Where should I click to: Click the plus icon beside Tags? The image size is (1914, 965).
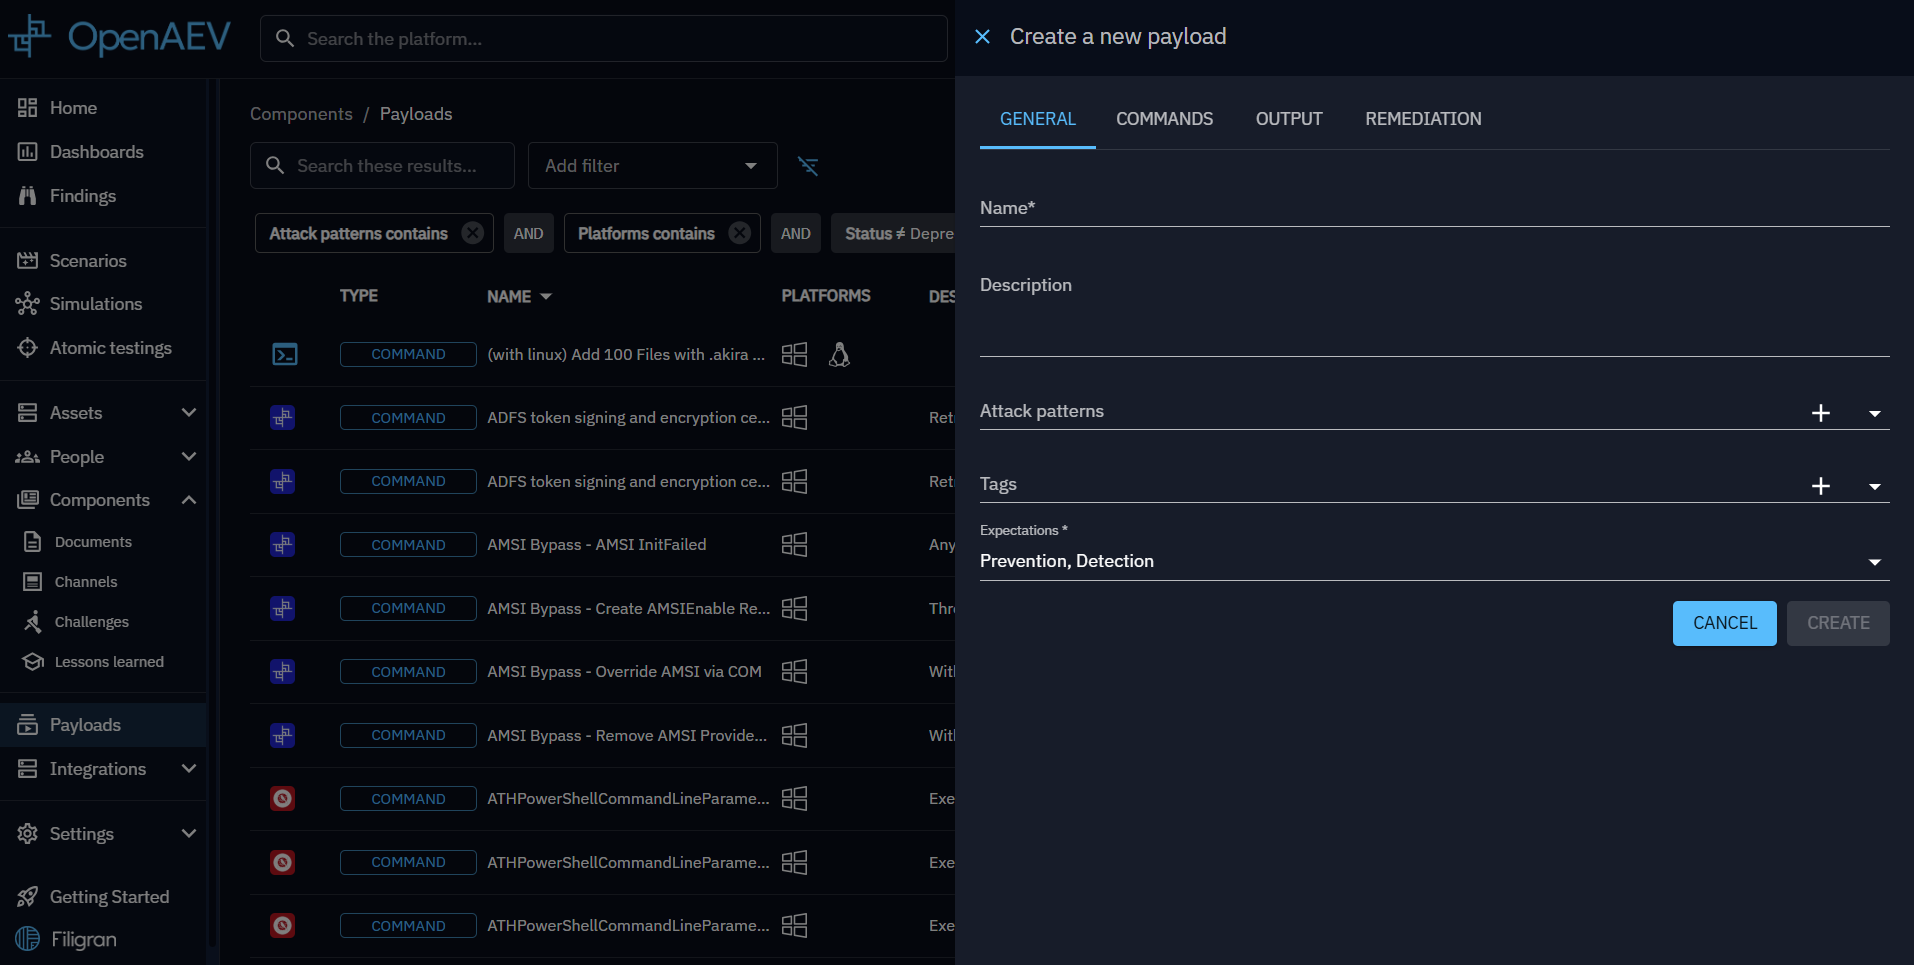(1820, 486)
